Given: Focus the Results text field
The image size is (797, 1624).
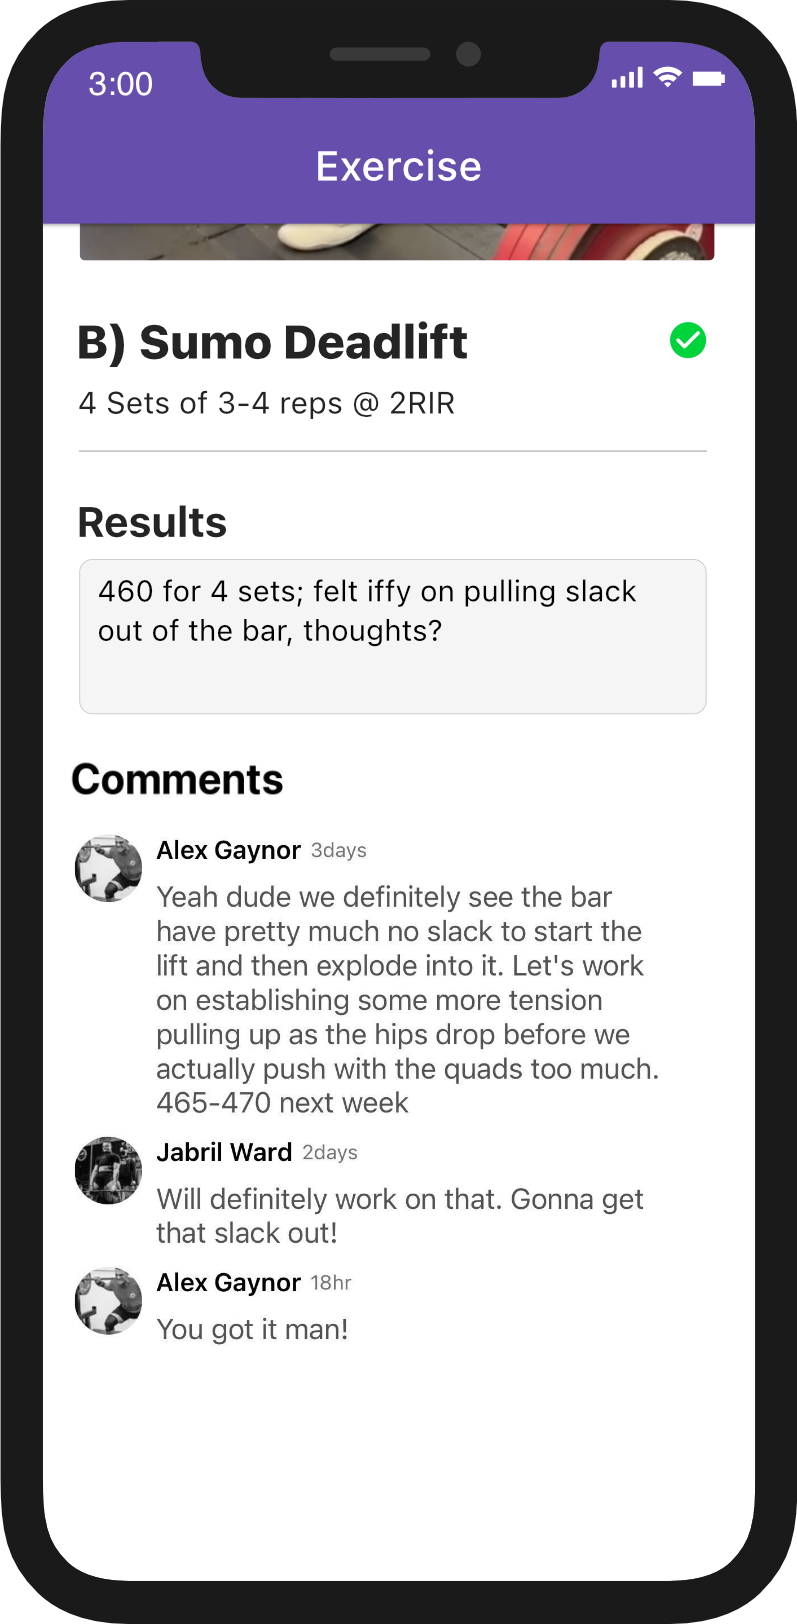Looking at the screenshot, I should (393, 636).
